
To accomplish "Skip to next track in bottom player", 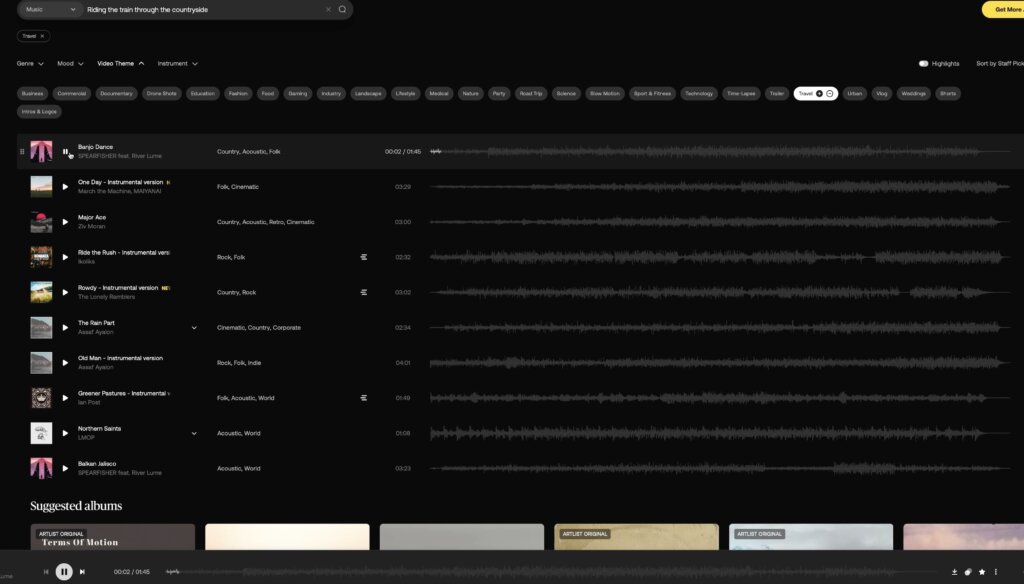I will coord(82,572).
